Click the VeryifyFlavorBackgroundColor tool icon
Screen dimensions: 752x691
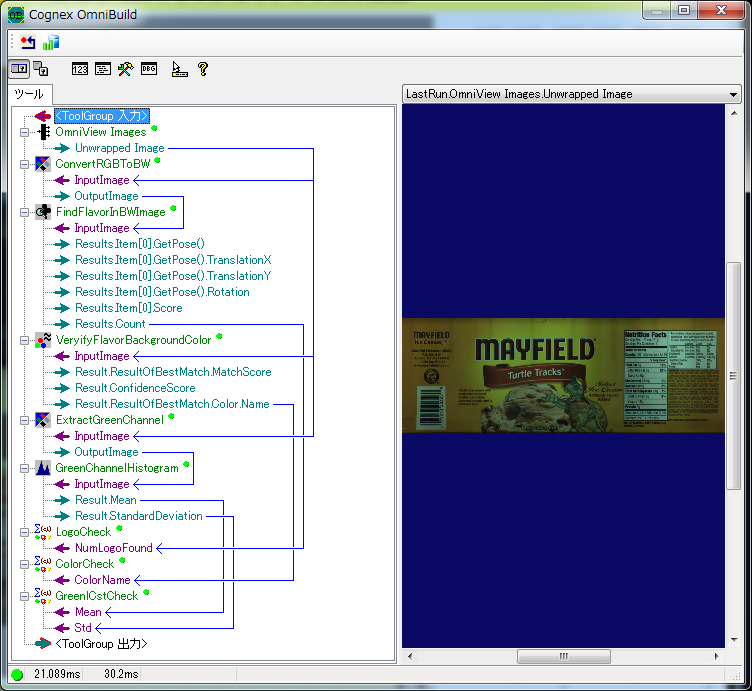pyautogui.click(x=43, y=340)
